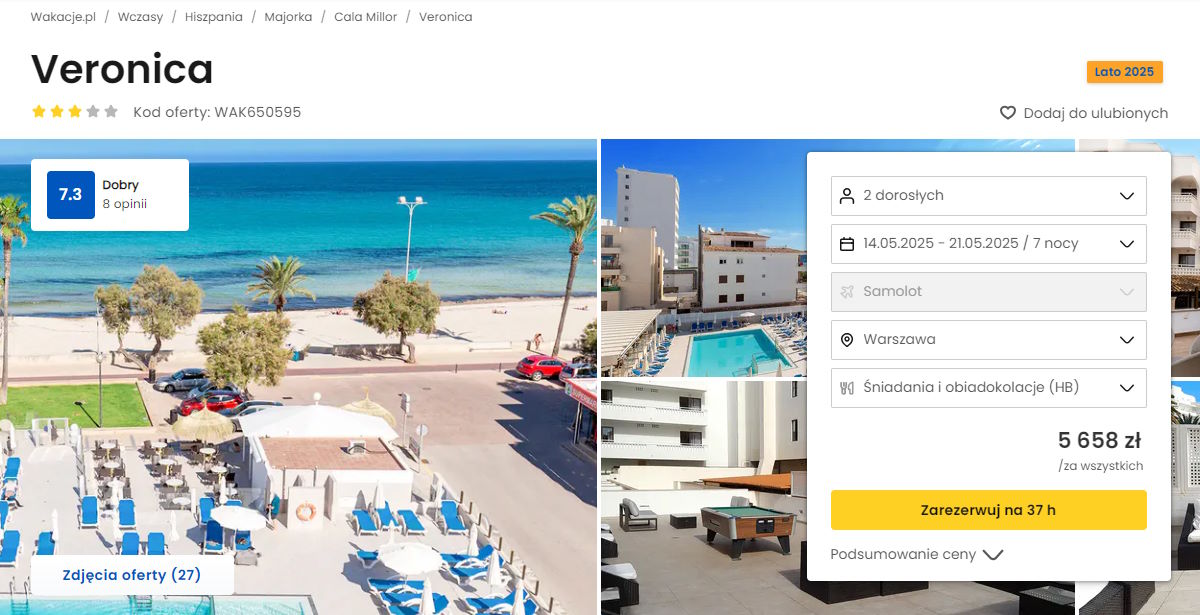Click the heart icon to add favorite
Screen dimensions: 1200x615
[1008, 113]
